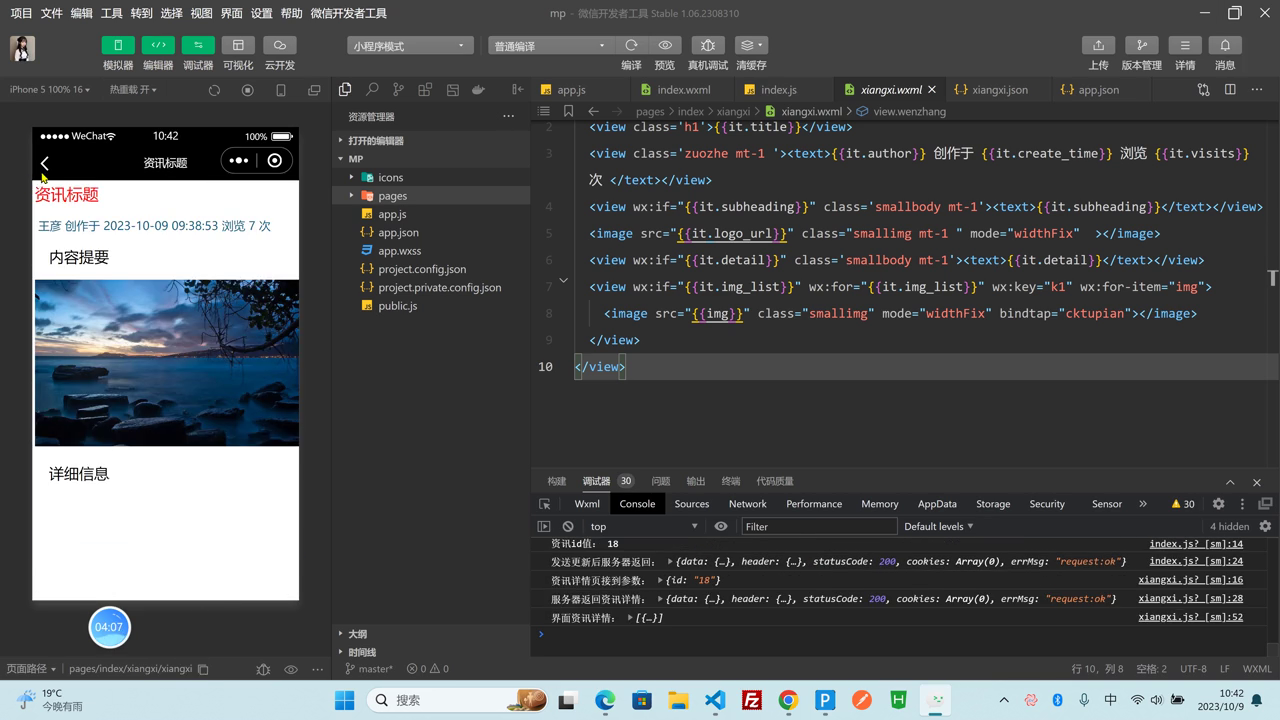Image resolution: width=1280 pixels, height=720 pixels.
Task: Click the 预览 preview eye icon
Action: 665,45
